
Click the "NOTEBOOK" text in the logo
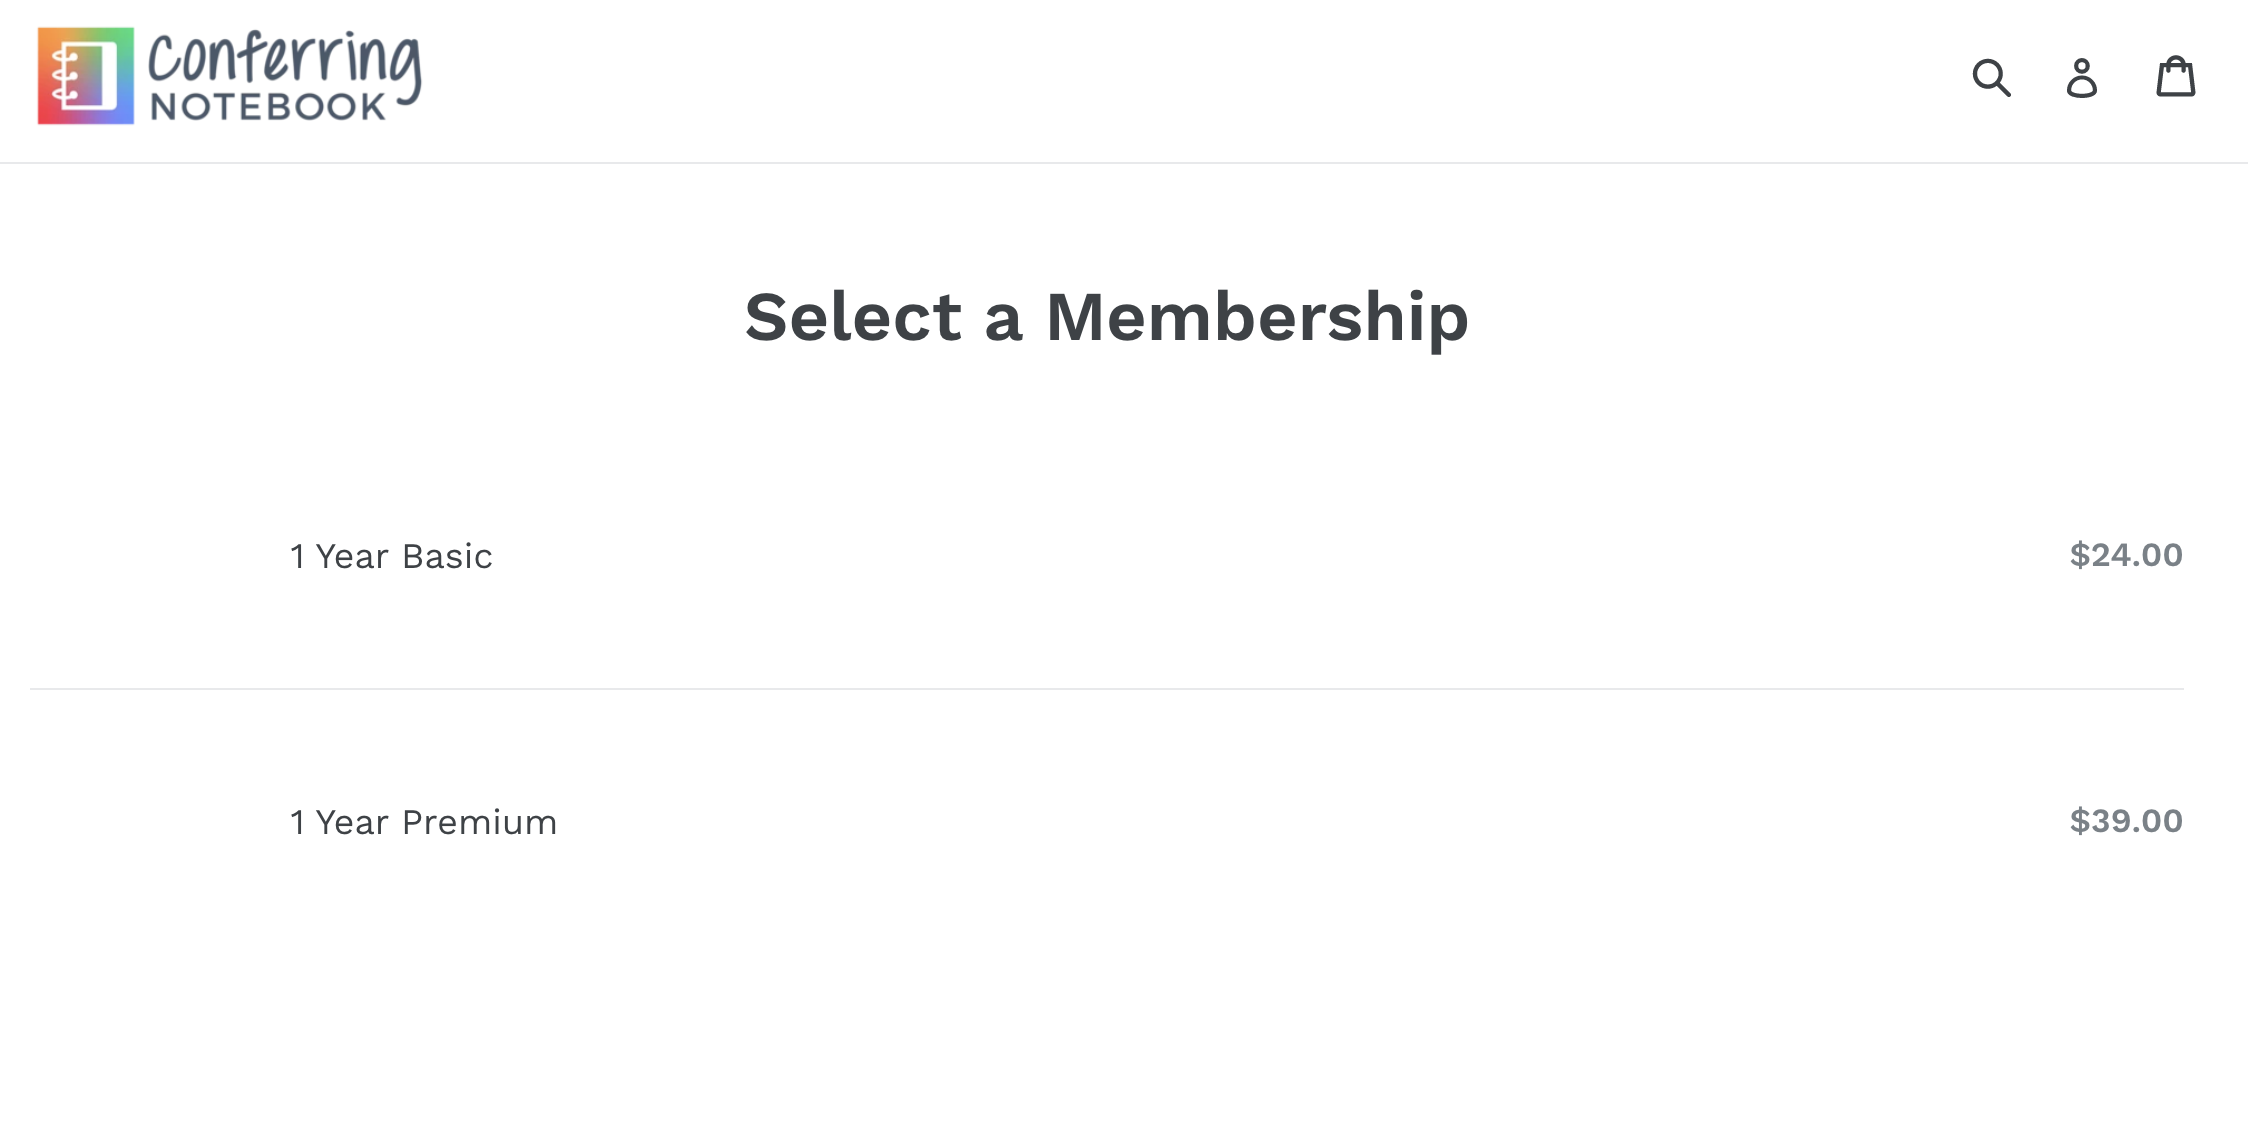(267, 107)
